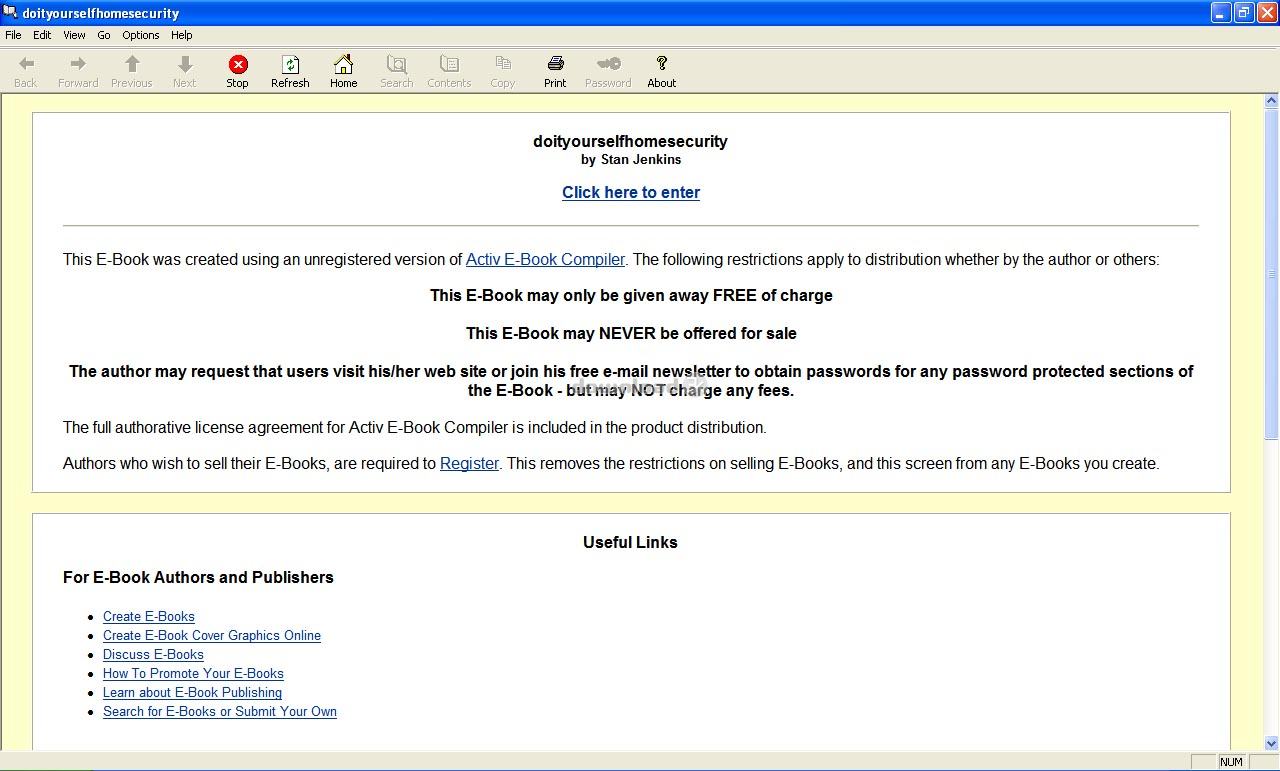Open the About question mark icon
The height and width of the screenshot is (771, 1280).
point(661,65)
